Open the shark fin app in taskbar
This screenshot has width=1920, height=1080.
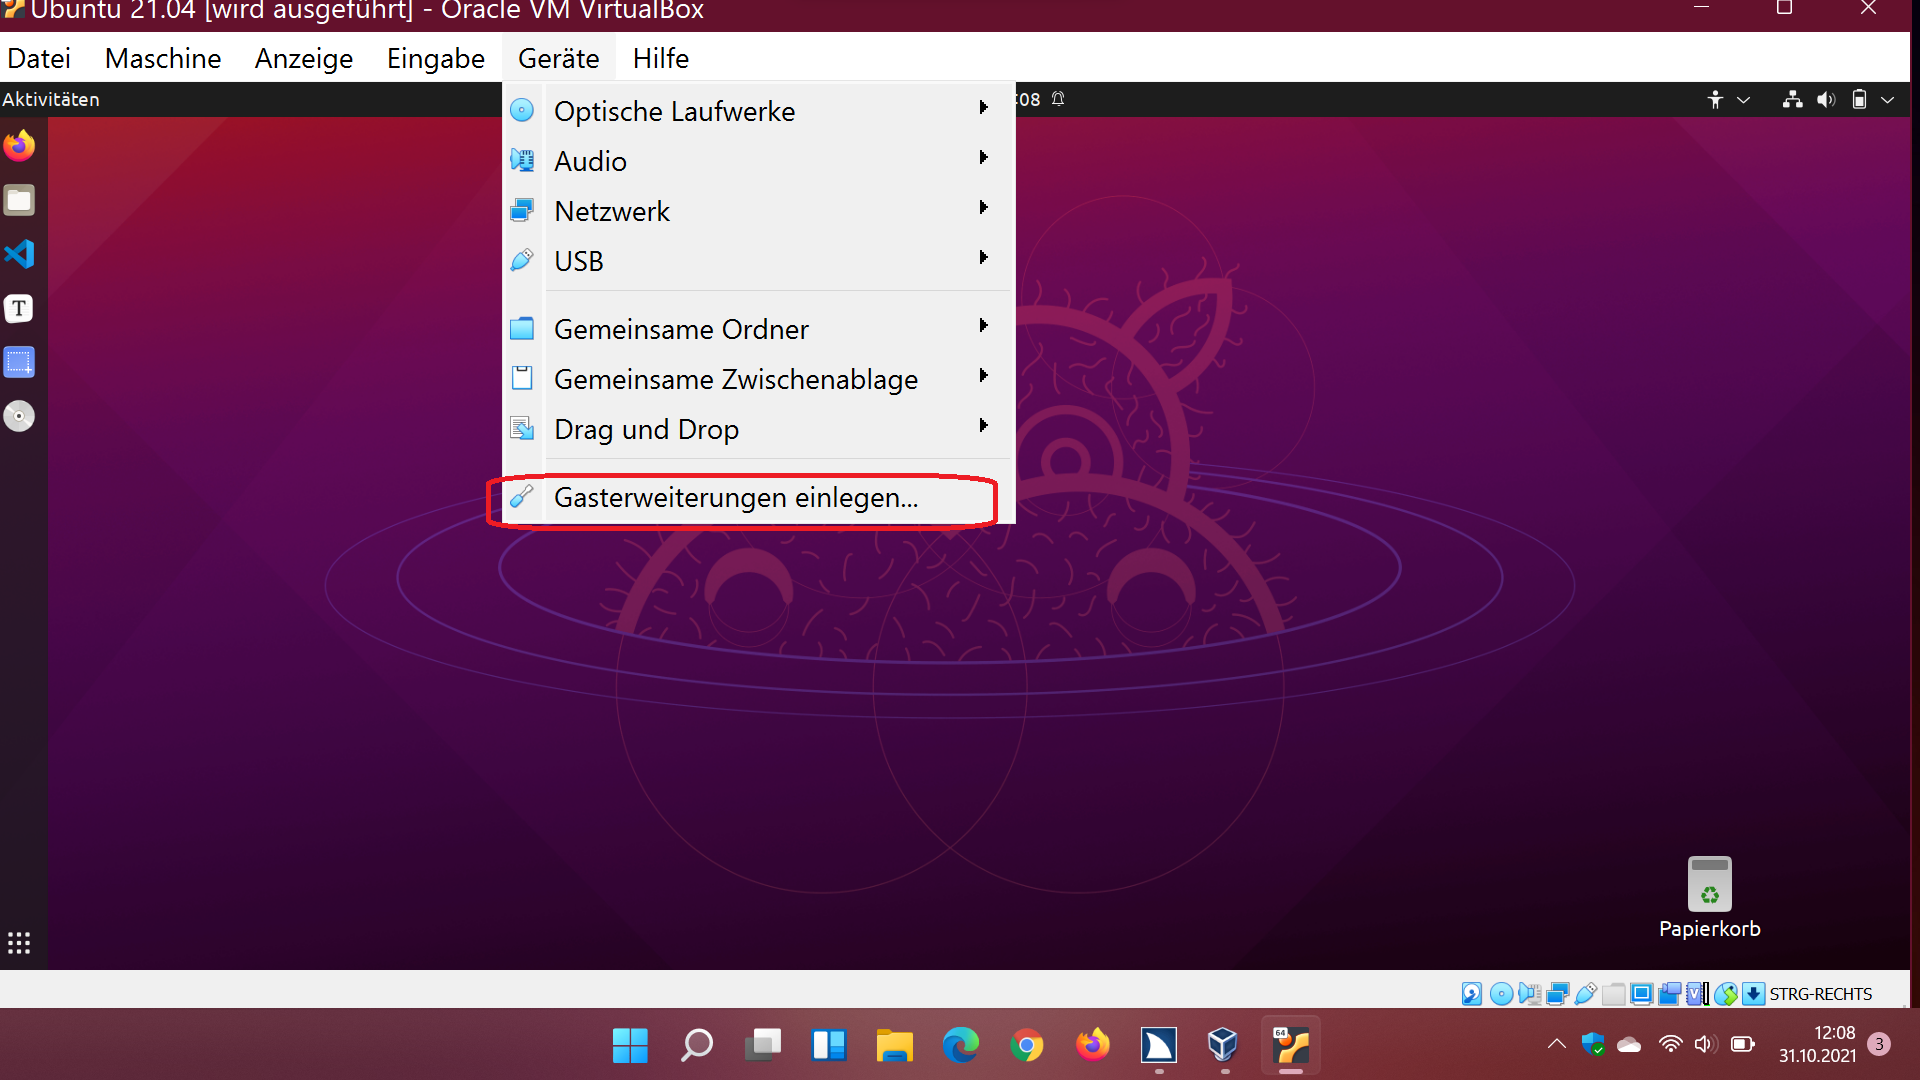click(x=1159, y=1046)
